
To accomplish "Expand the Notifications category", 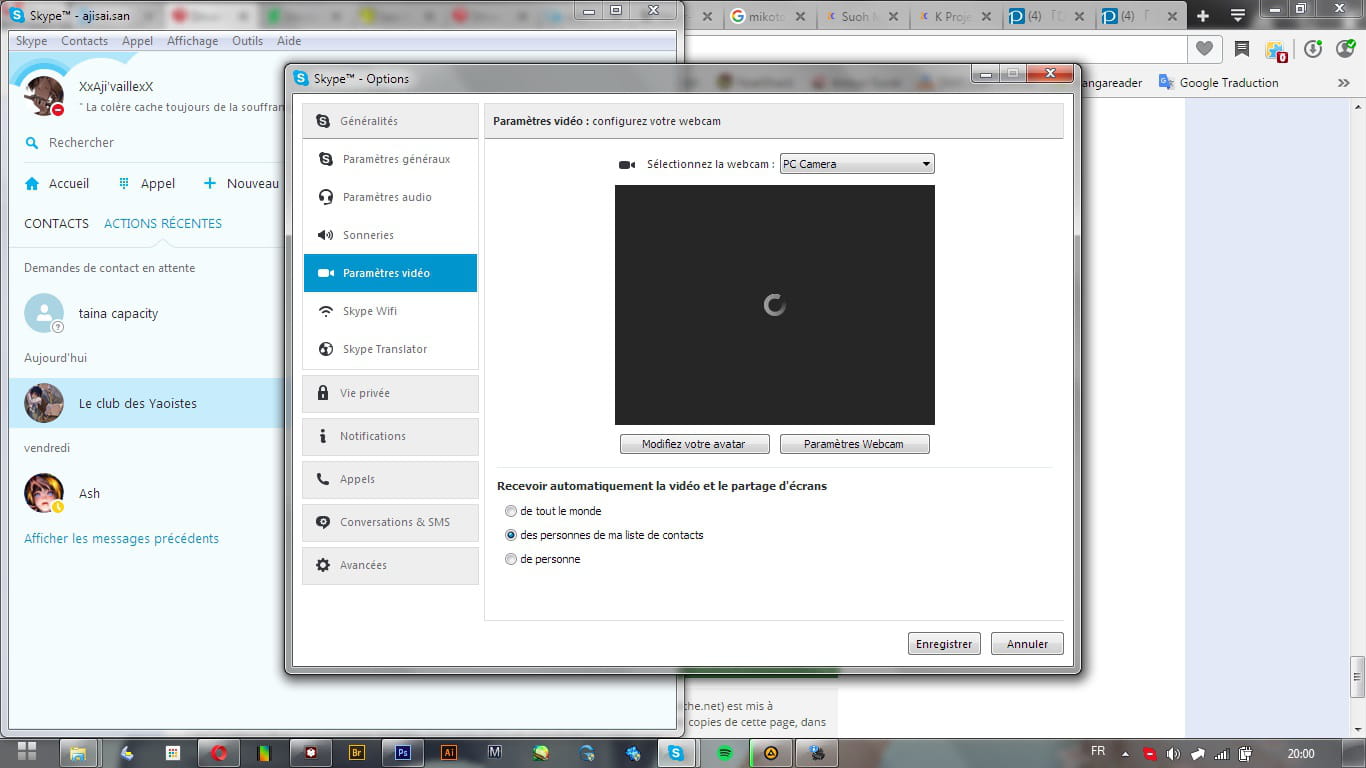I will tap(390, 436).
